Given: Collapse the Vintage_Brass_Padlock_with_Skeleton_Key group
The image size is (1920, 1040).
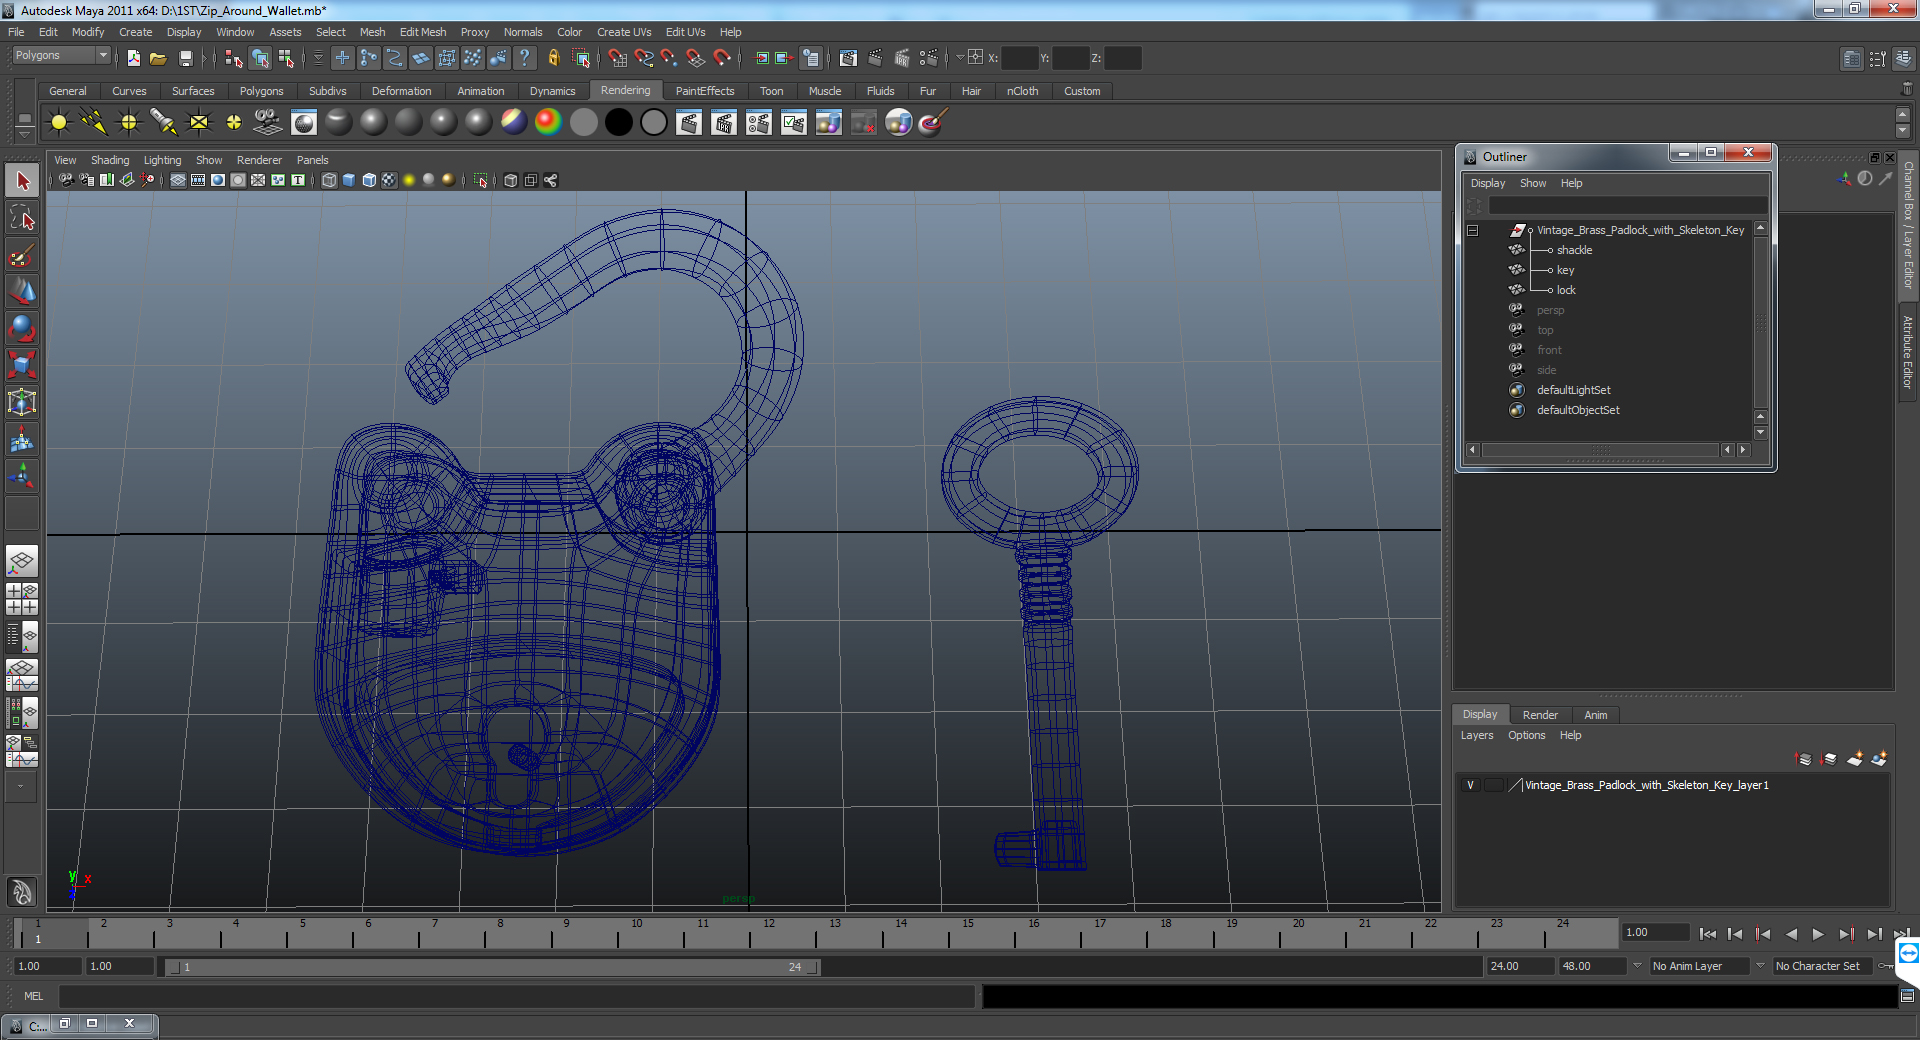Looking at the screenshot, I should point(1473,230).
